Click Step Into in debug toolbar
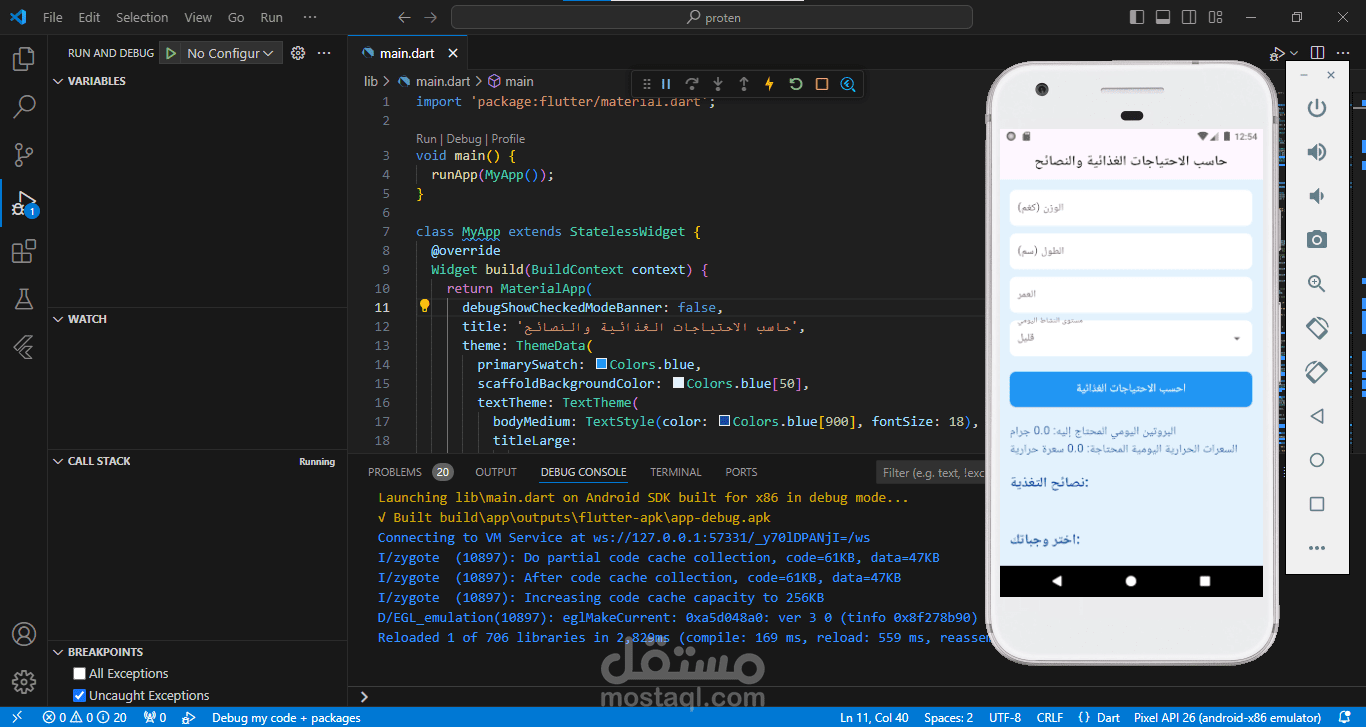1366x727 pixels. pos(718,84)
